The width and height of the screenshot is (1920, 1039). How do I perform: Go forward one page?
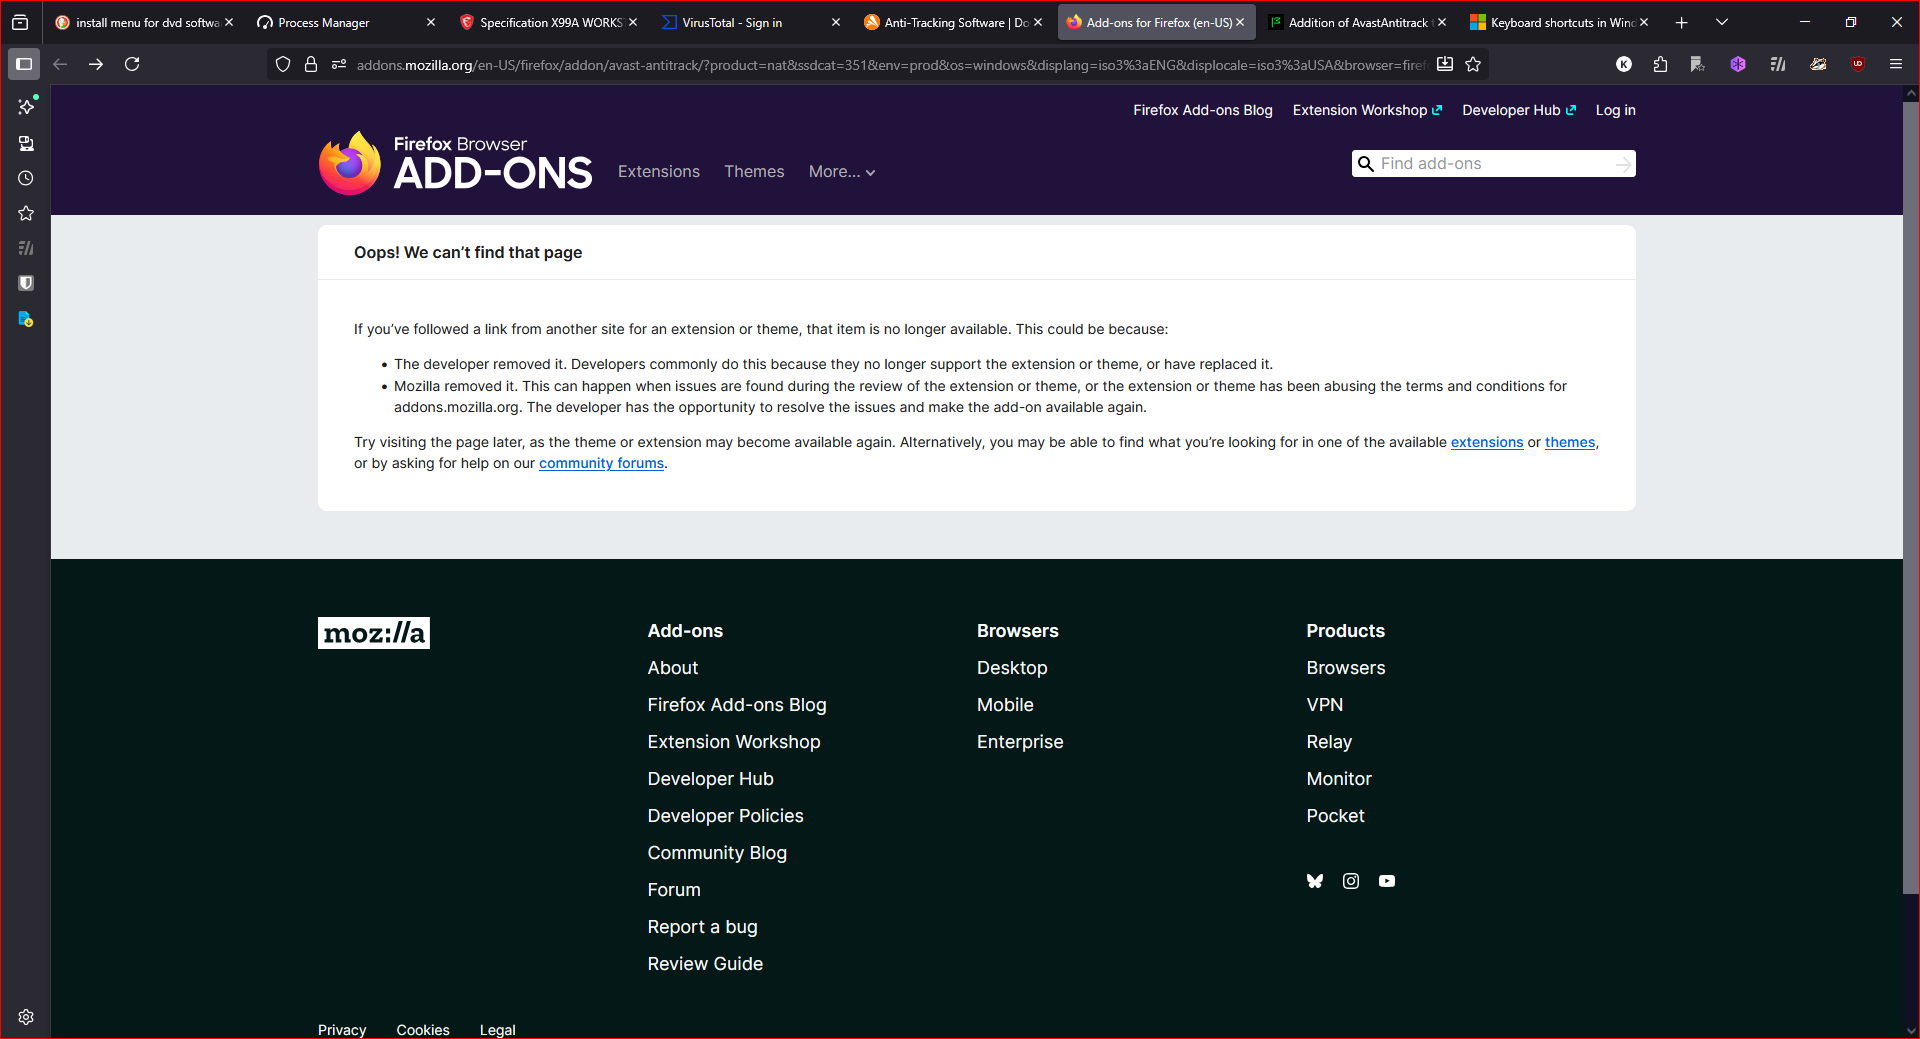point(96,64)
